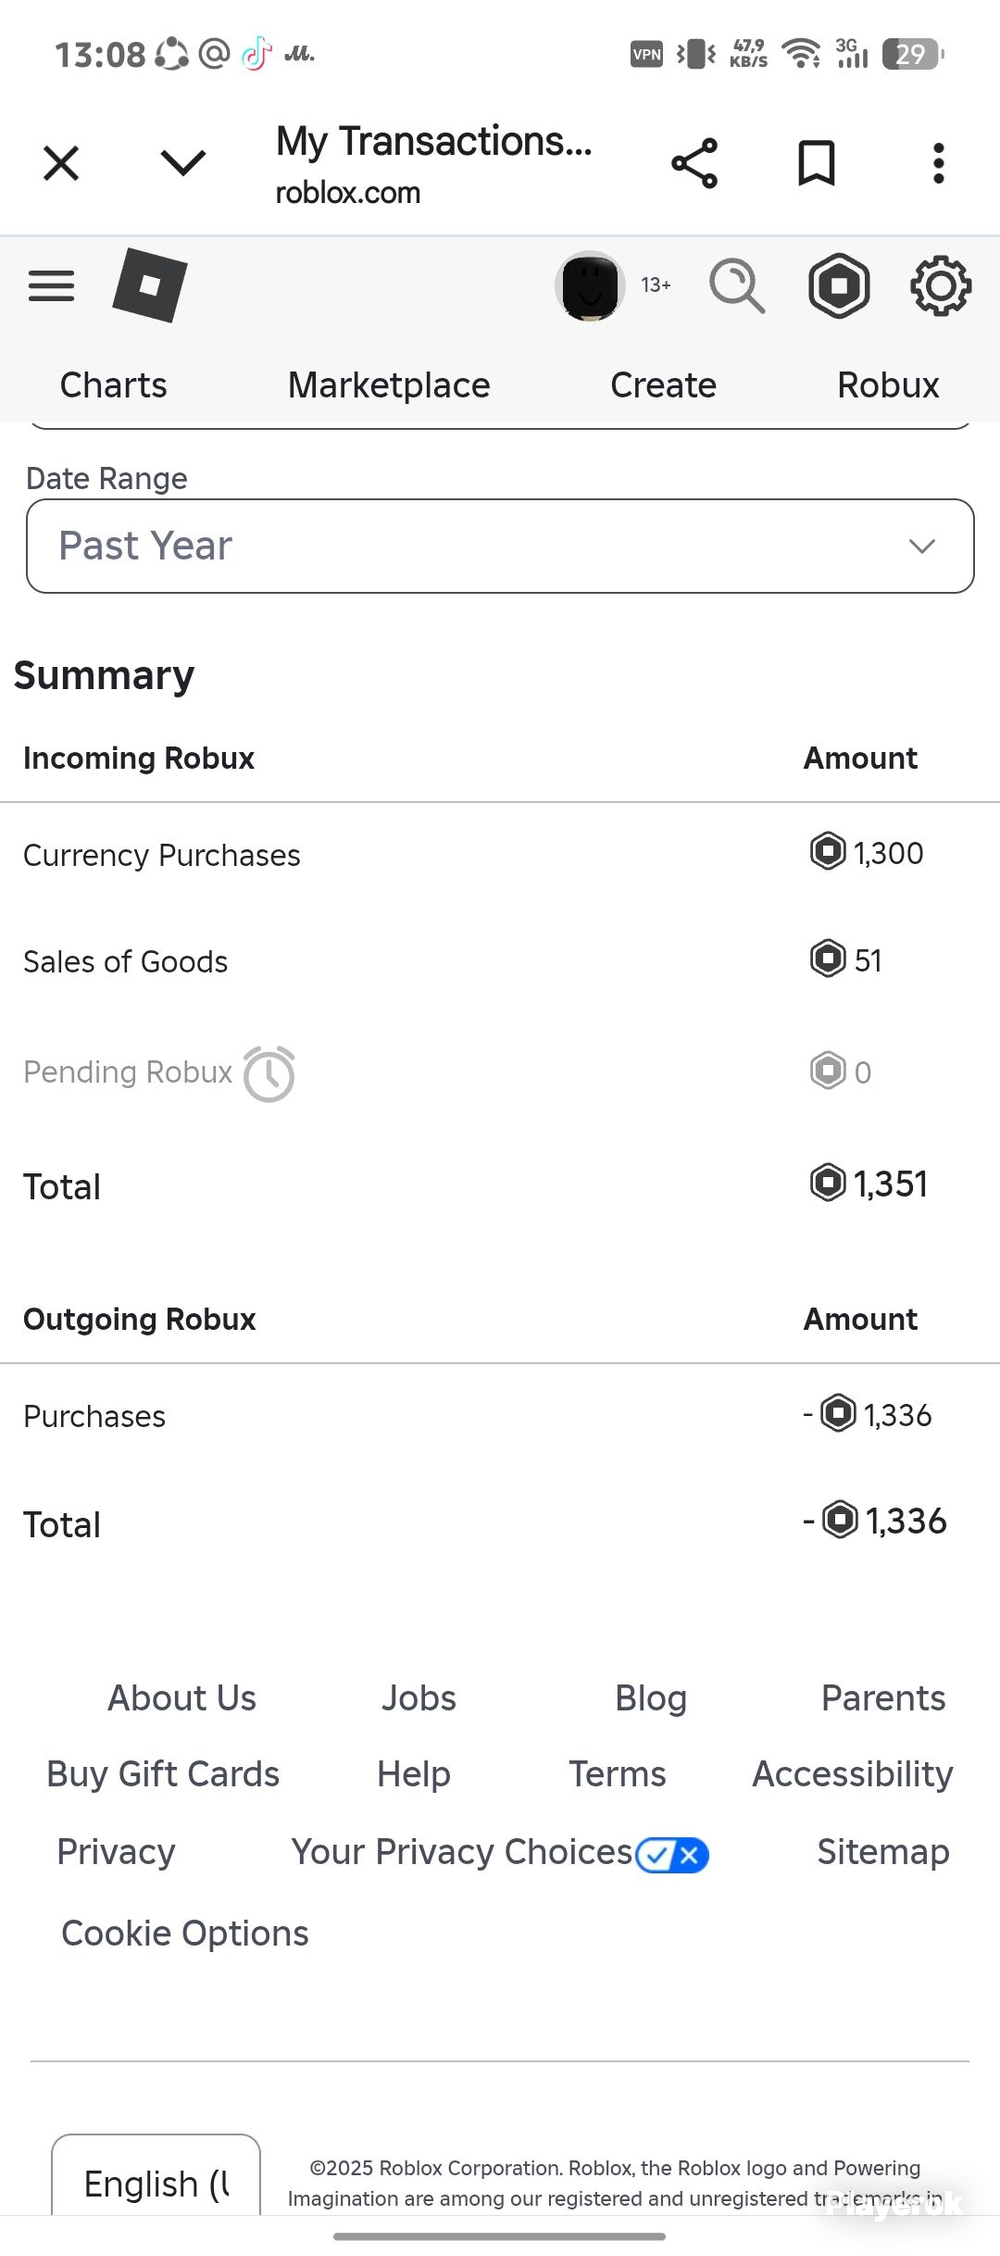Bookmark this page
Viewport: 1000px width, 2256px height.
pos(816,163)
